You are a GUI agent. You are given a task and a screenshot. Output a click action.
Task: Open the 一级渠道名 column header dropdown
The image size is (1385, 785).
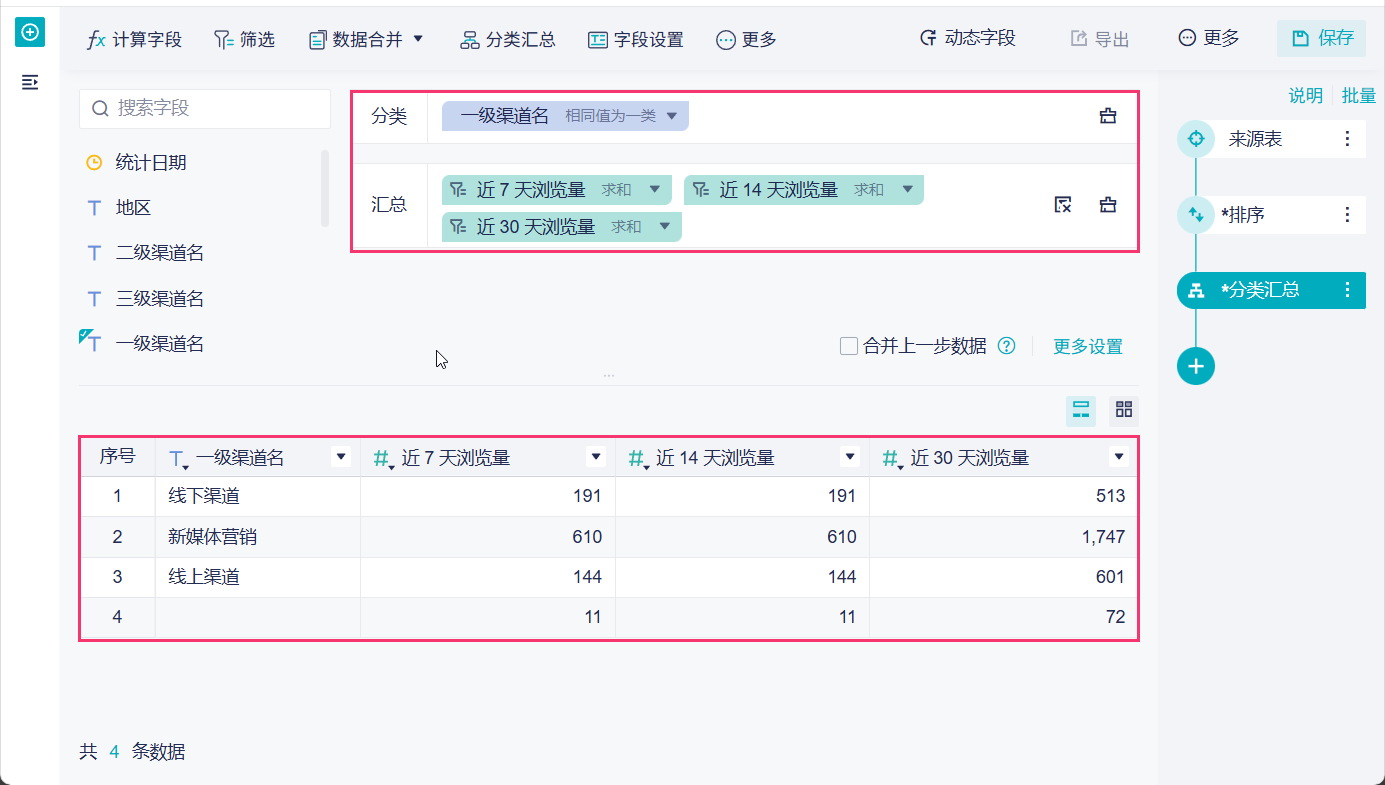point(341,457)
